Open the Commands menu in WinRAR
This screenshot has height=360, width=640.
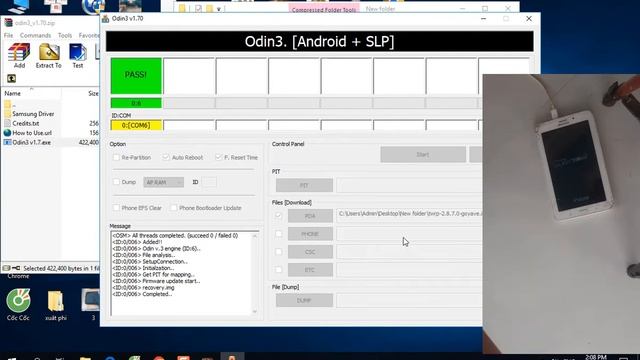coord(36,36)
